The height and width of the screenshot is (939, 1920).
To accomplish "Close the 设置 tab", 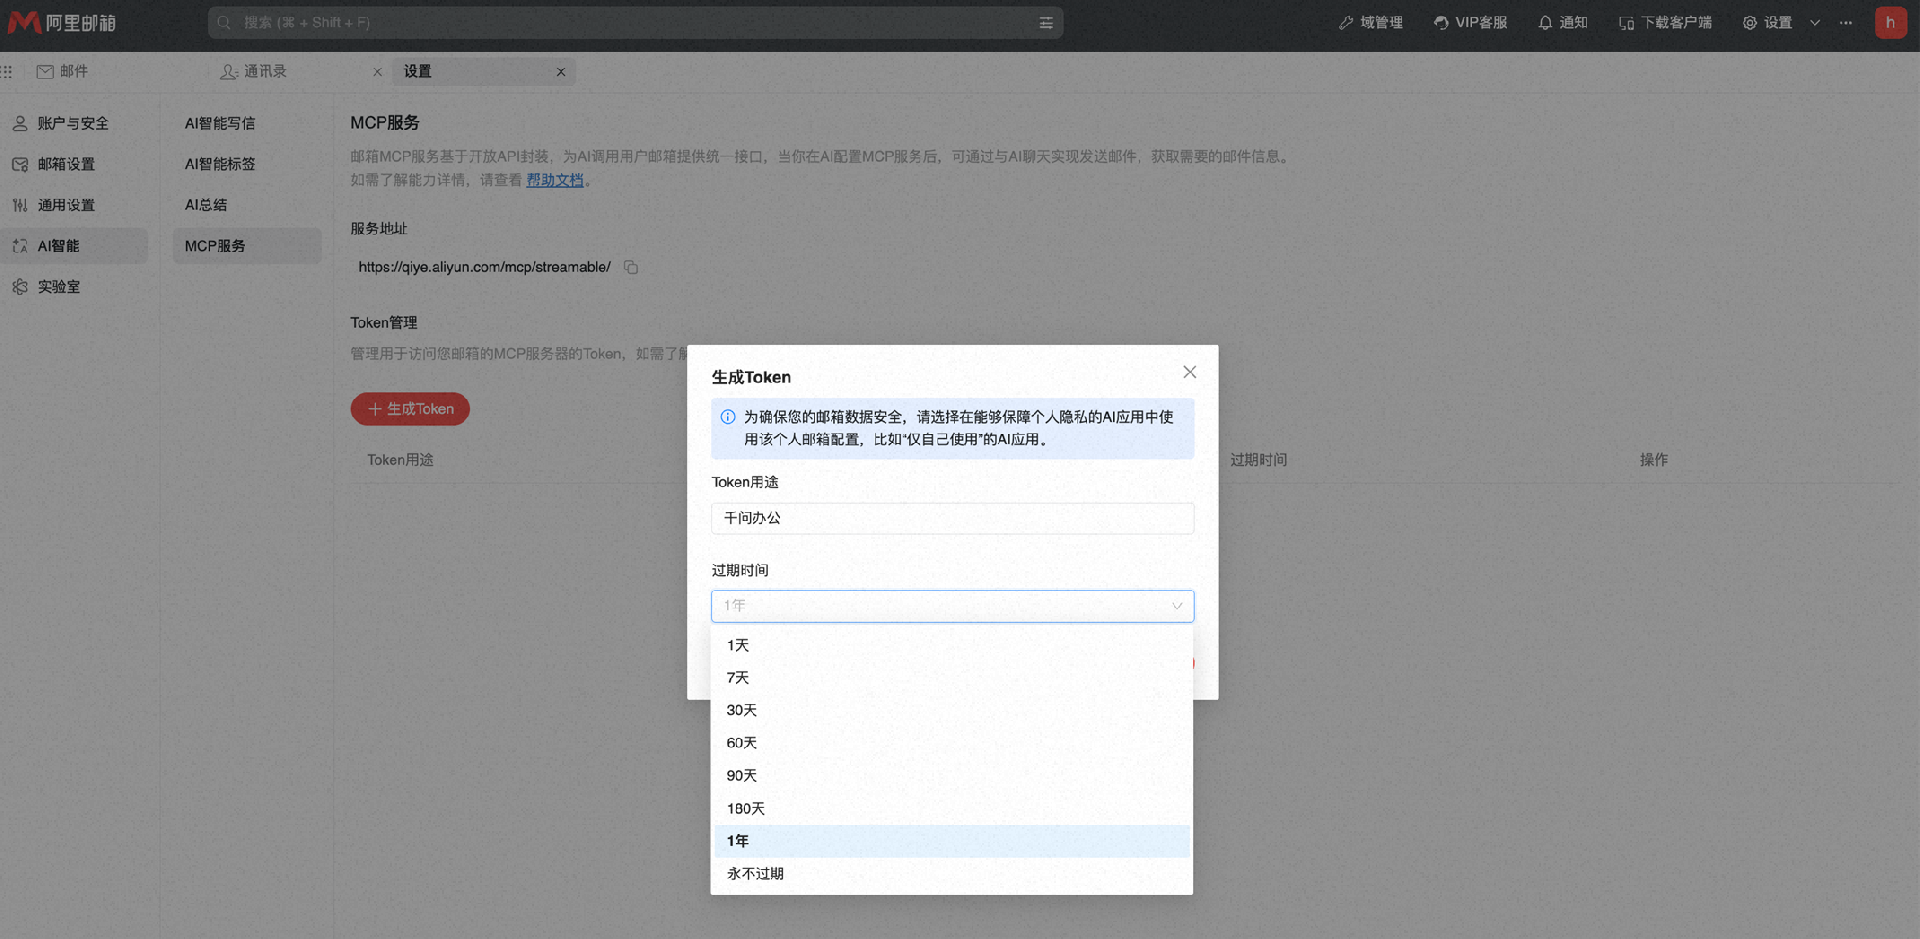I will 561,72.
